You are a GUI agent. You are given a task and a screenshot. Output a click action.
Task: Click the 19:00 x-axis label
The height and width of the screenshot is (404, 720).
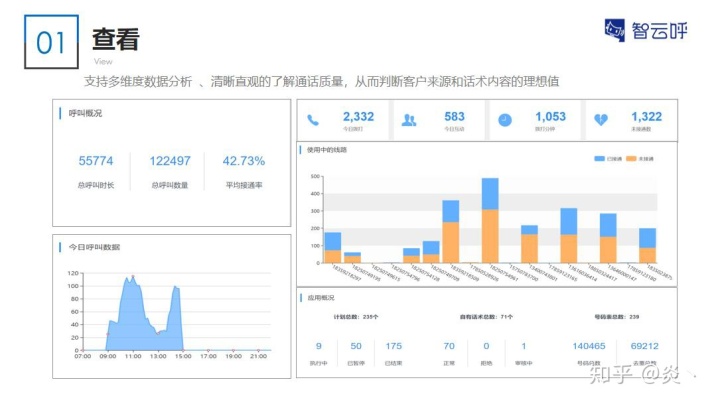point(233,356)
